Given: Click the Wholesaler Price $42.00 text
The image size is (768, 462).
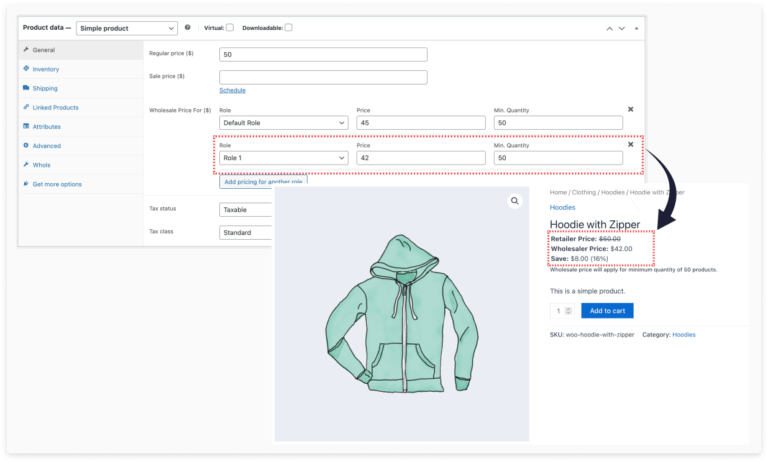Looking at the screenshot, I should [x=591, y=248].
